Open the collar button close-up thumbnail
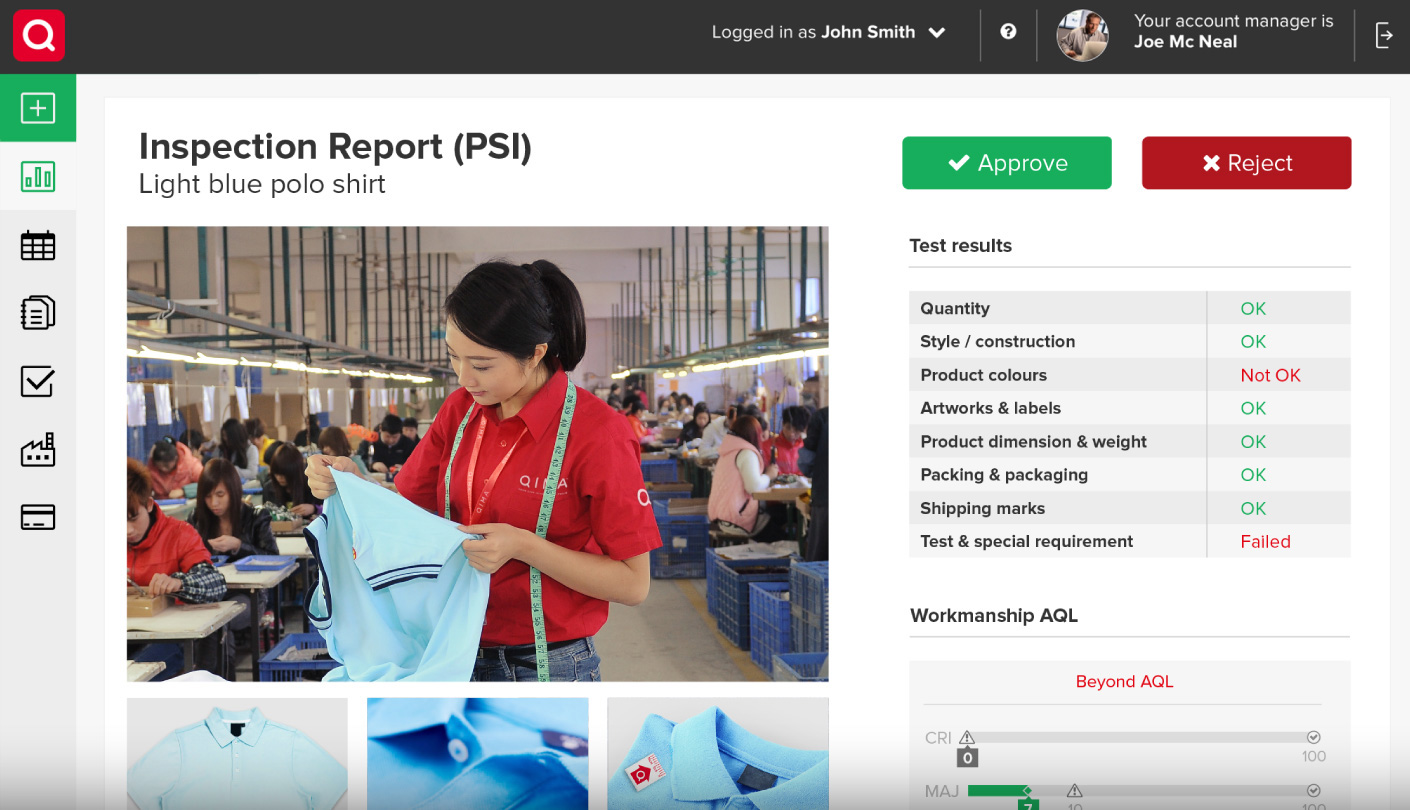This screenshot has width=1410, height=810. (477, 753)
